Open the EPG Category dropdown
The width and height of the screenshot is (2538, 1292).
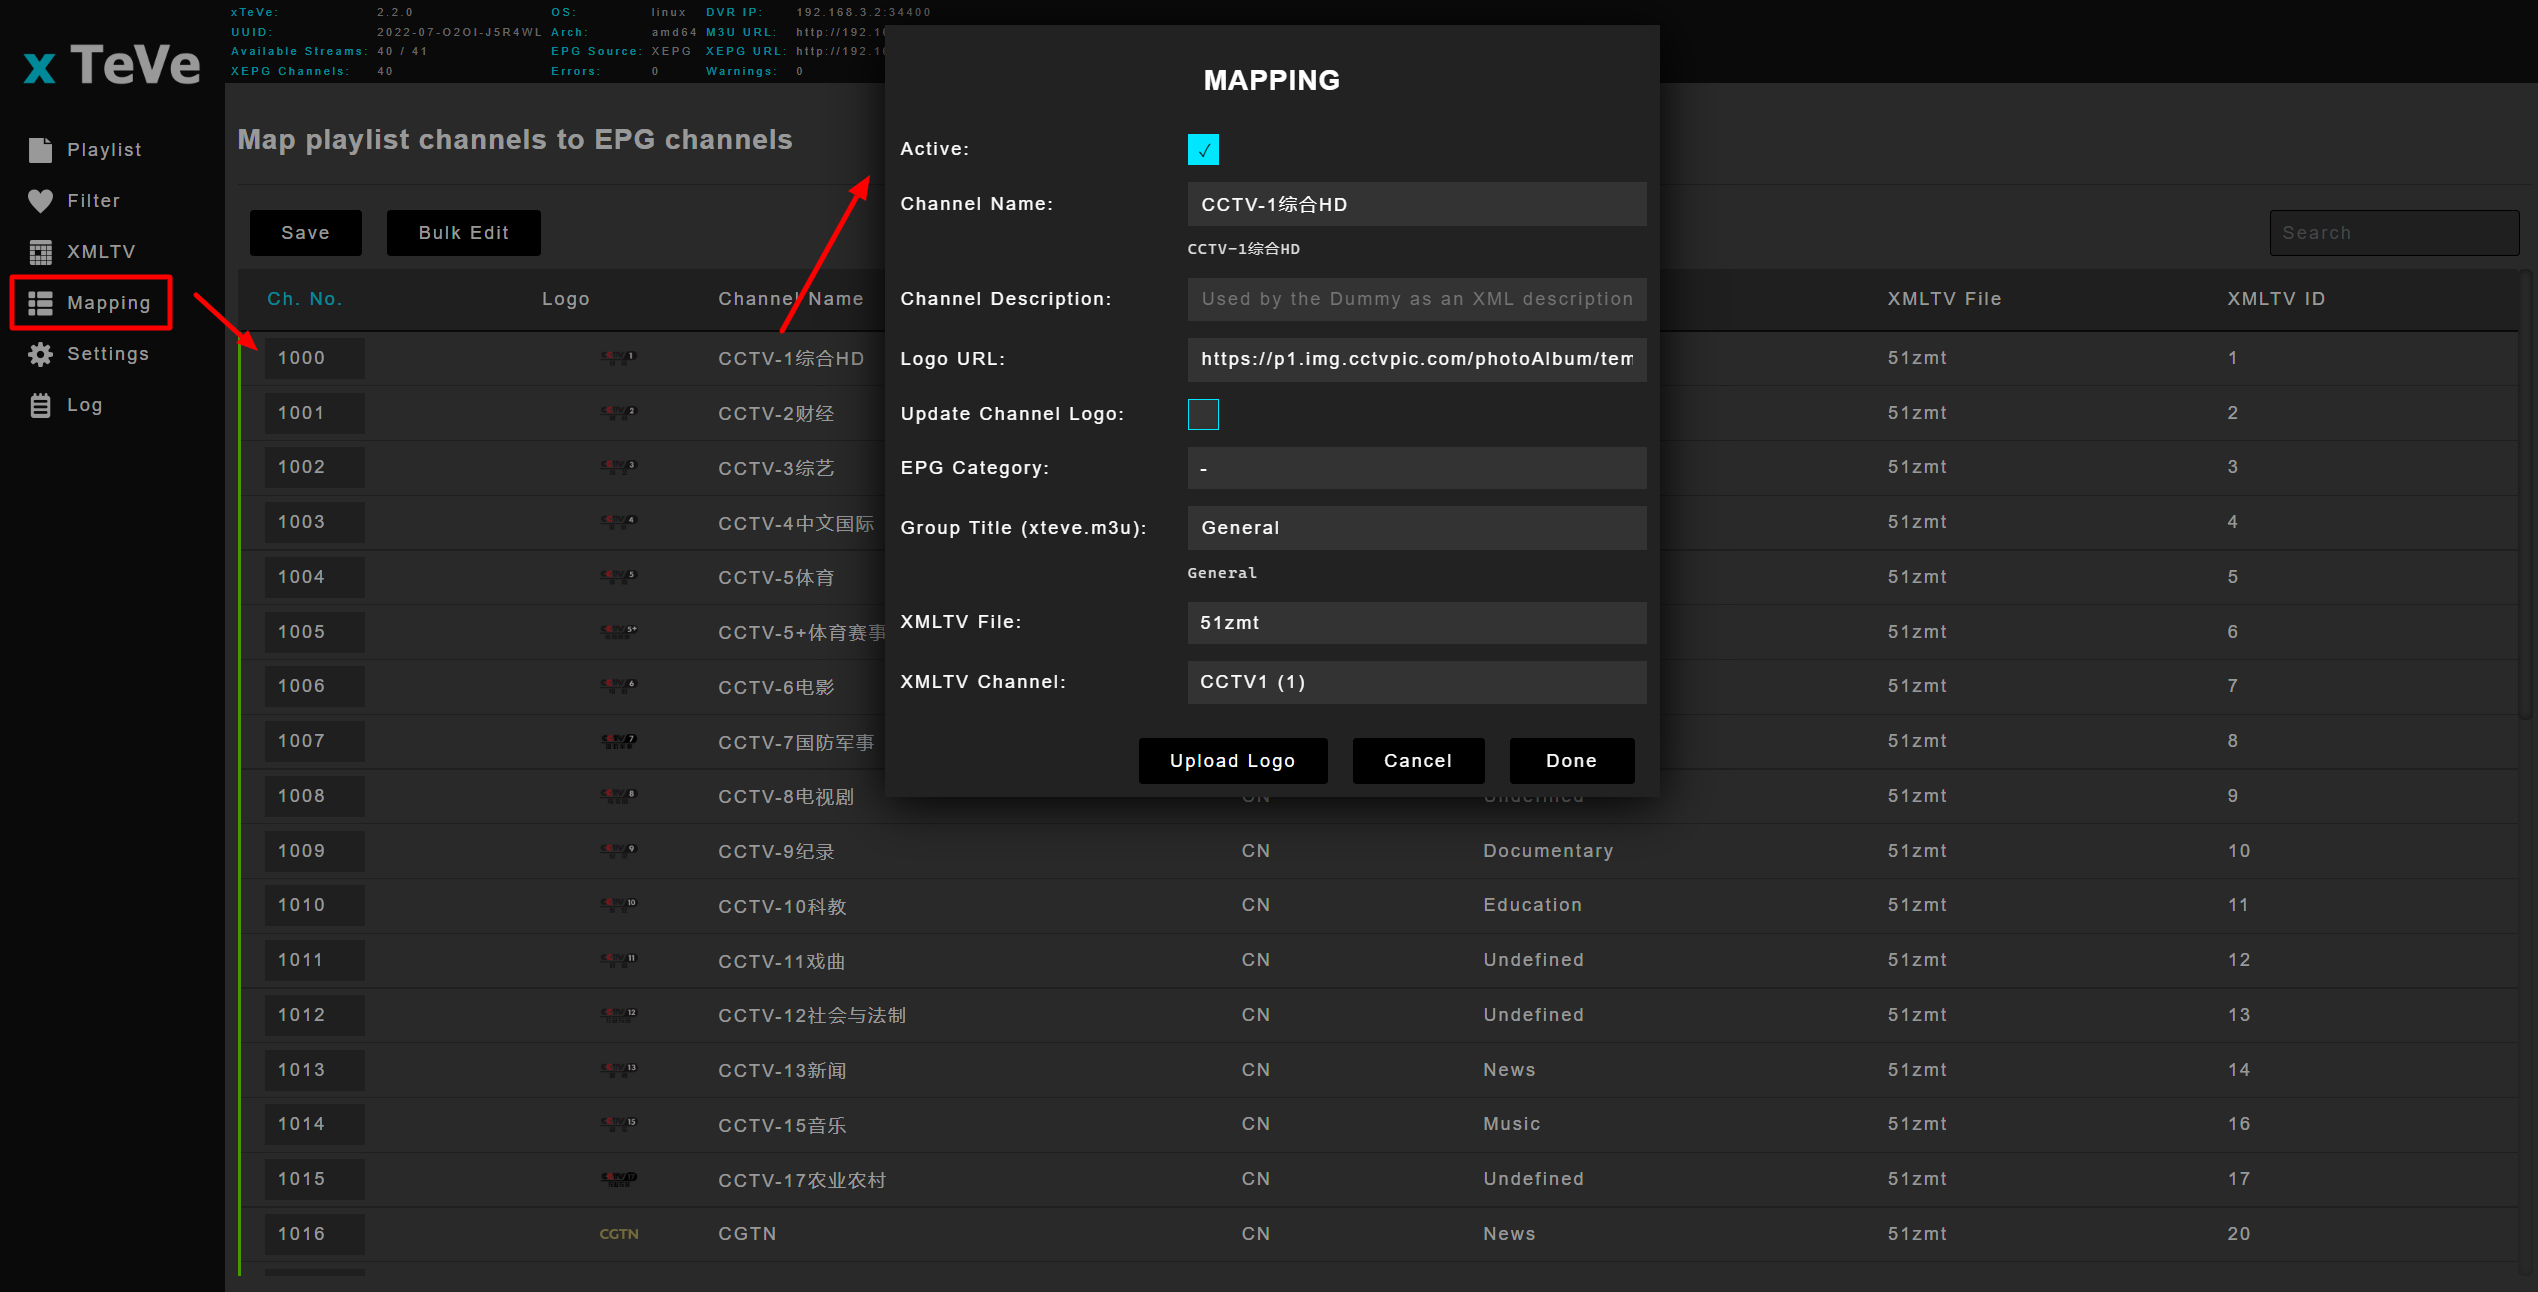coord(1416,468)
